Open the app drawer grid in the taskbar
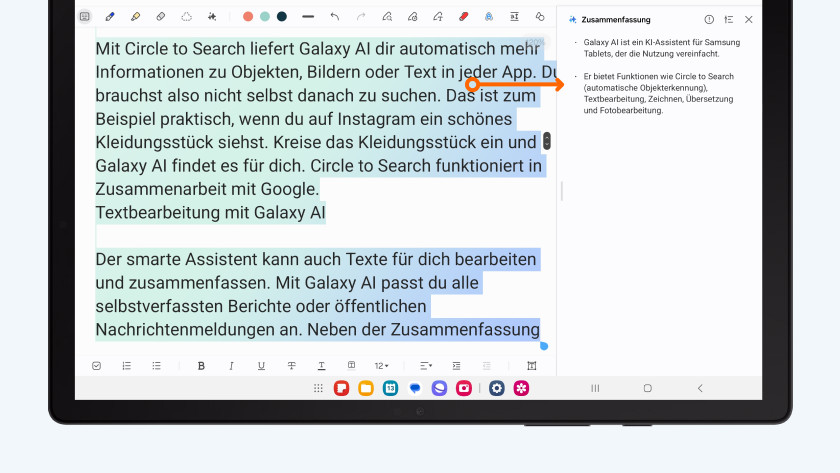This screenshot has width=840, height=473. point(318,388)
